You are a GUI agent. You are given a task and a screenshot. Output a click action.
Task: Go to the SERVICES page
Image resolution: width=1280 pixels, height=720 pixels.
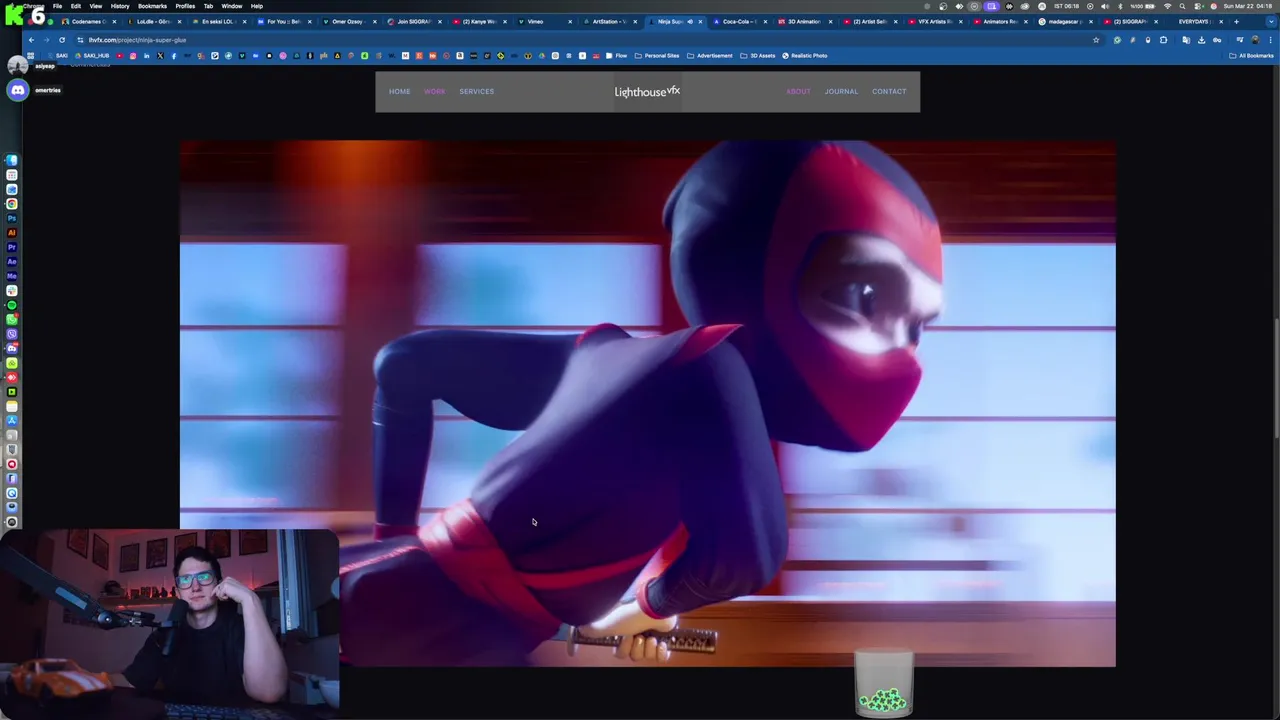[476, 91]
